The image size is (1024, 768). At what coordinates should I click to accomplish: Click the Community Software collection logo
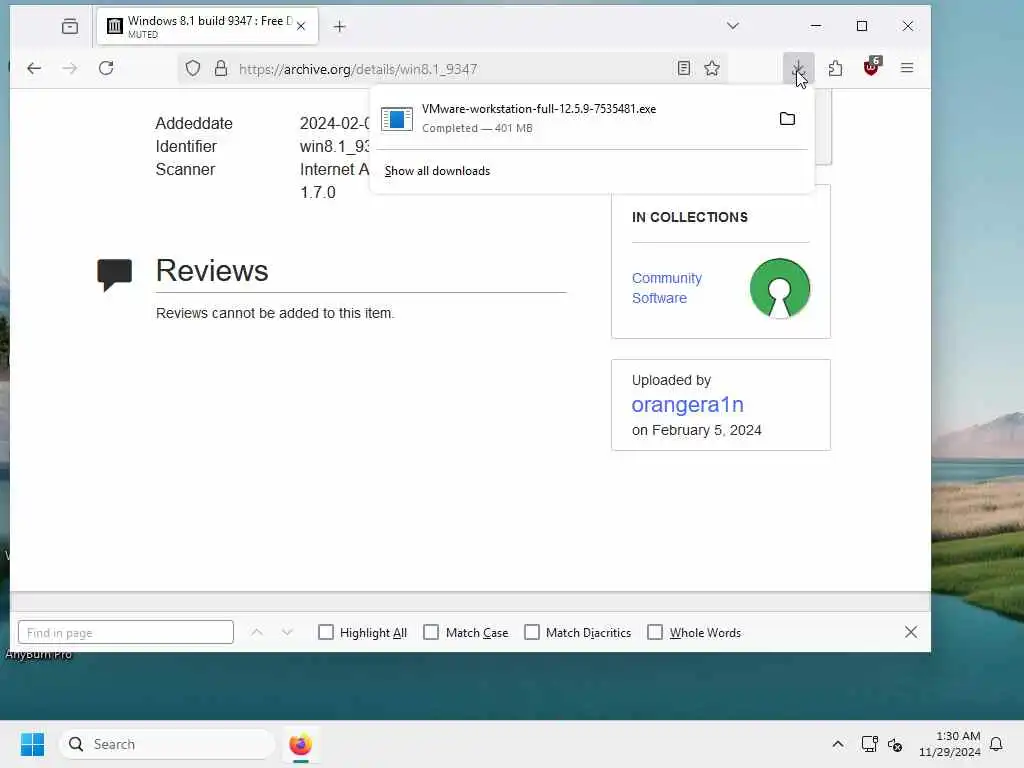pyautogui.click(x=780, y=288)
